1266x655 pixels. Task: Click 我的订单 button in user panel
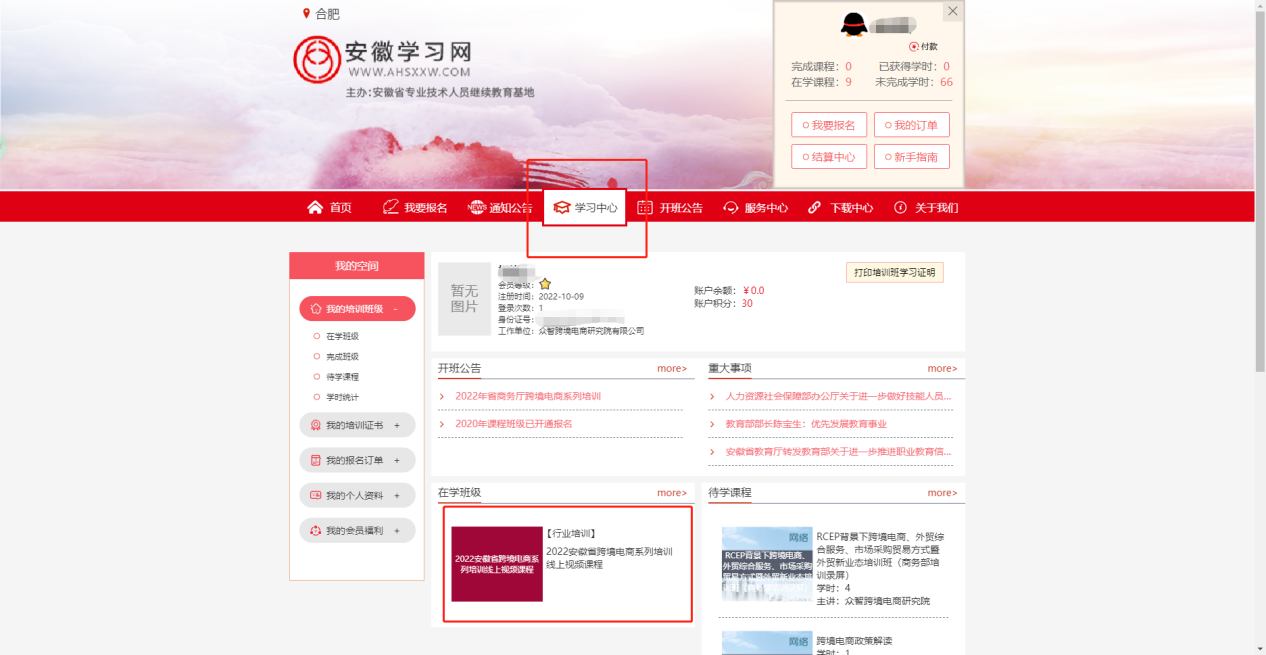pyautogui.click(x=912, y=125)
